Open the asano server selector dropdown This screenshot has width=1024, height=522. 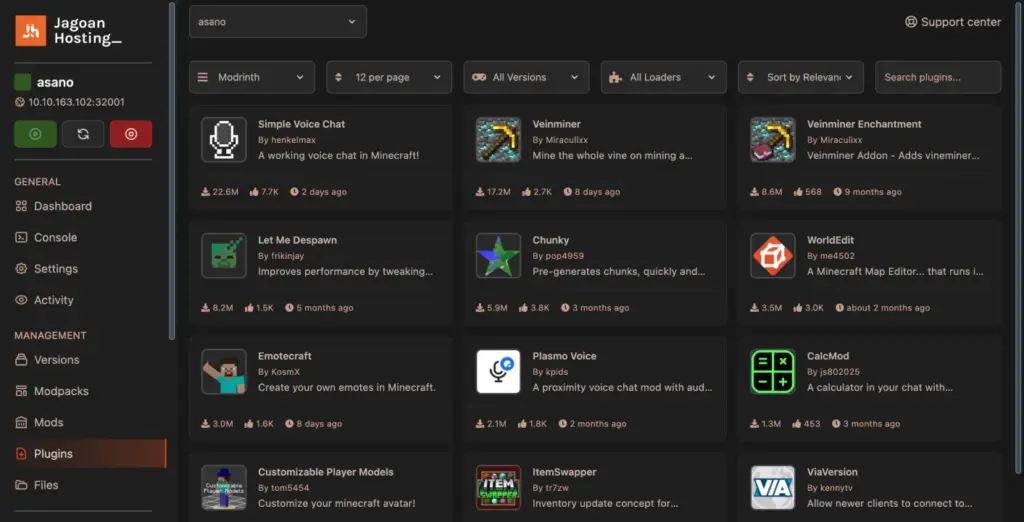[x=278, y=22]
